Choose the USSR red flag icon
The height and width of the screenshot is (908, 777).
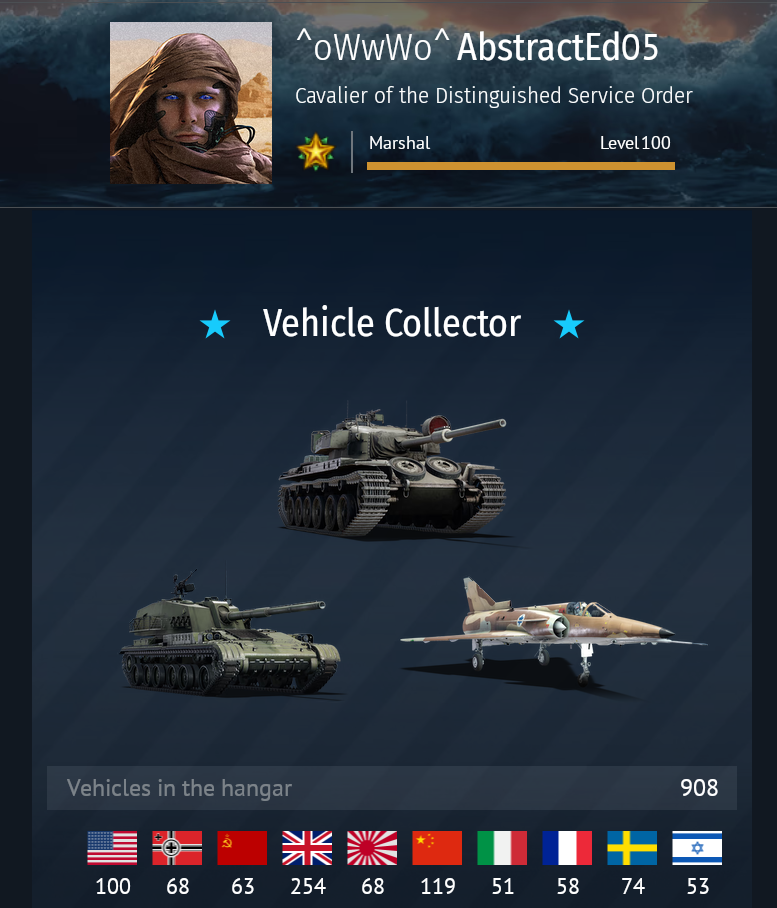pos(242,848)
